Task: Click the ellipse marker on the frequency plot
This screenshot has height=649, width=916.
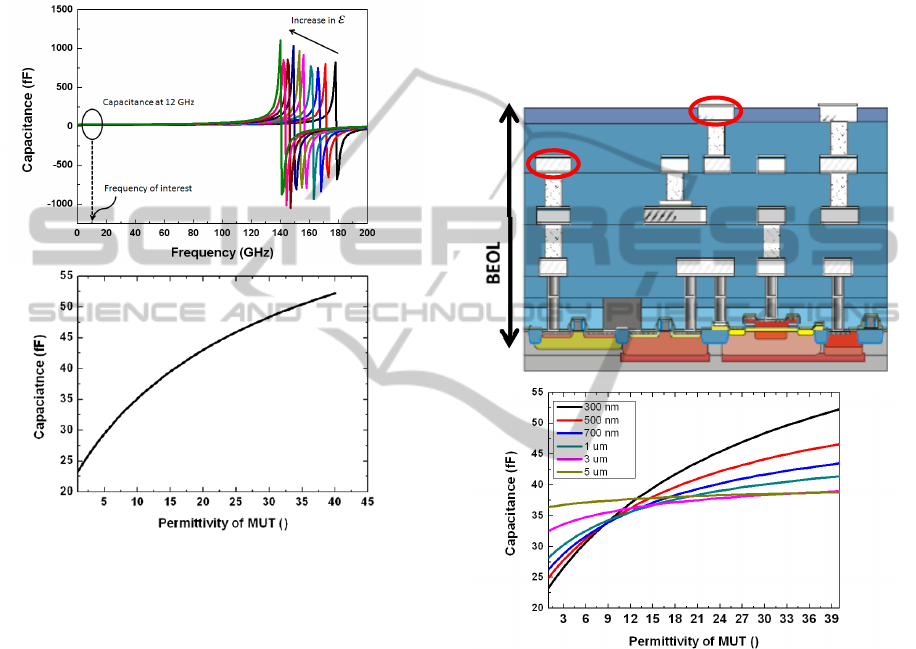Action: click(x=91, y=124)
